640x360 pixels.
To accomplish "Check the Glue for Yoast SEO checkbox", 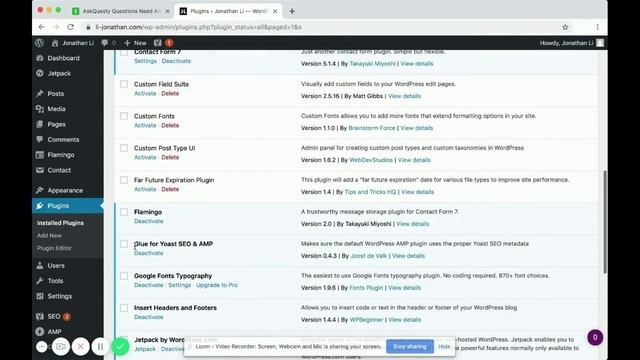I will click(124, 244).
